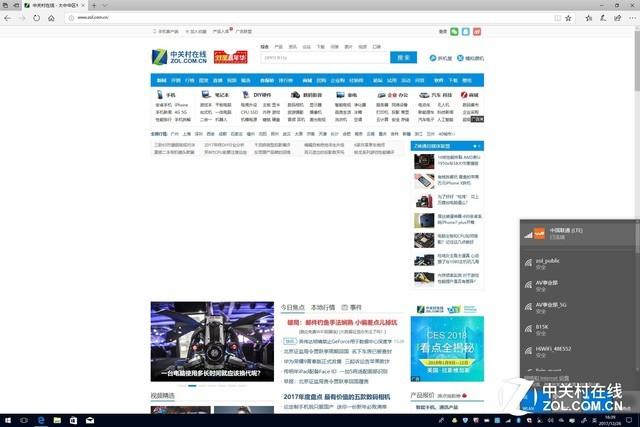Open the browser home page icon

[51, 18]
